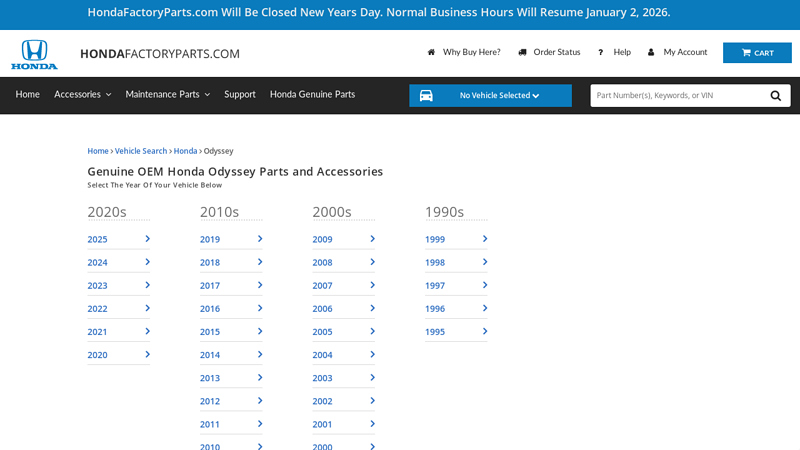Click the magnifying glass search icon

click(776, 95)
